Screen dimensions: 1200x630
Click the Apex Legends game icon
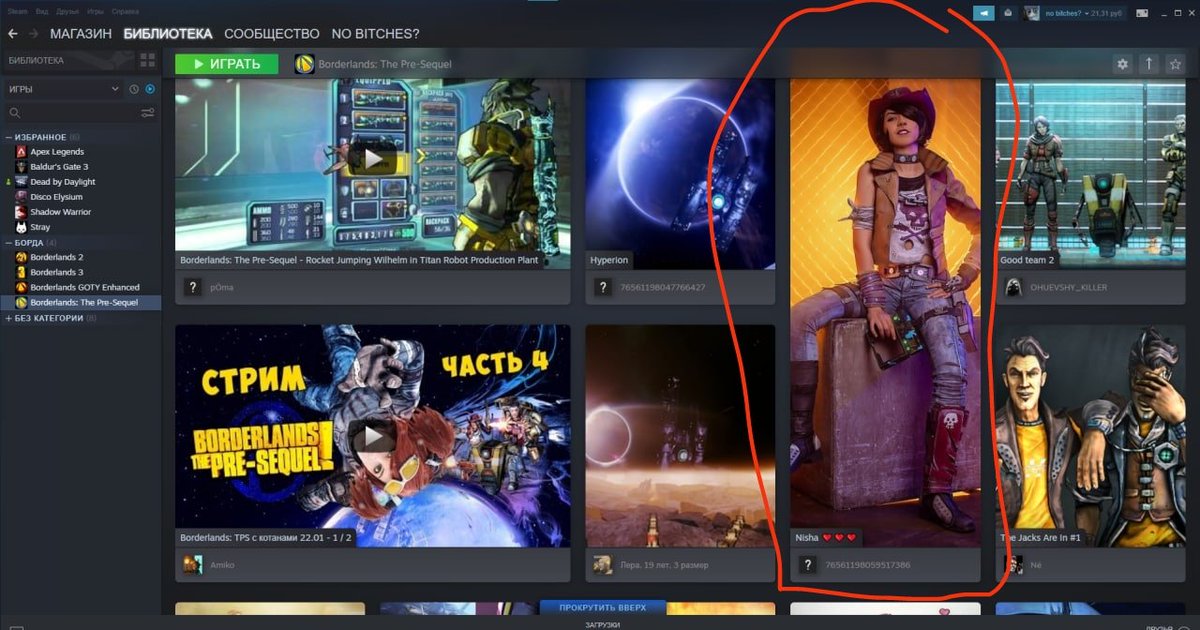21,152
